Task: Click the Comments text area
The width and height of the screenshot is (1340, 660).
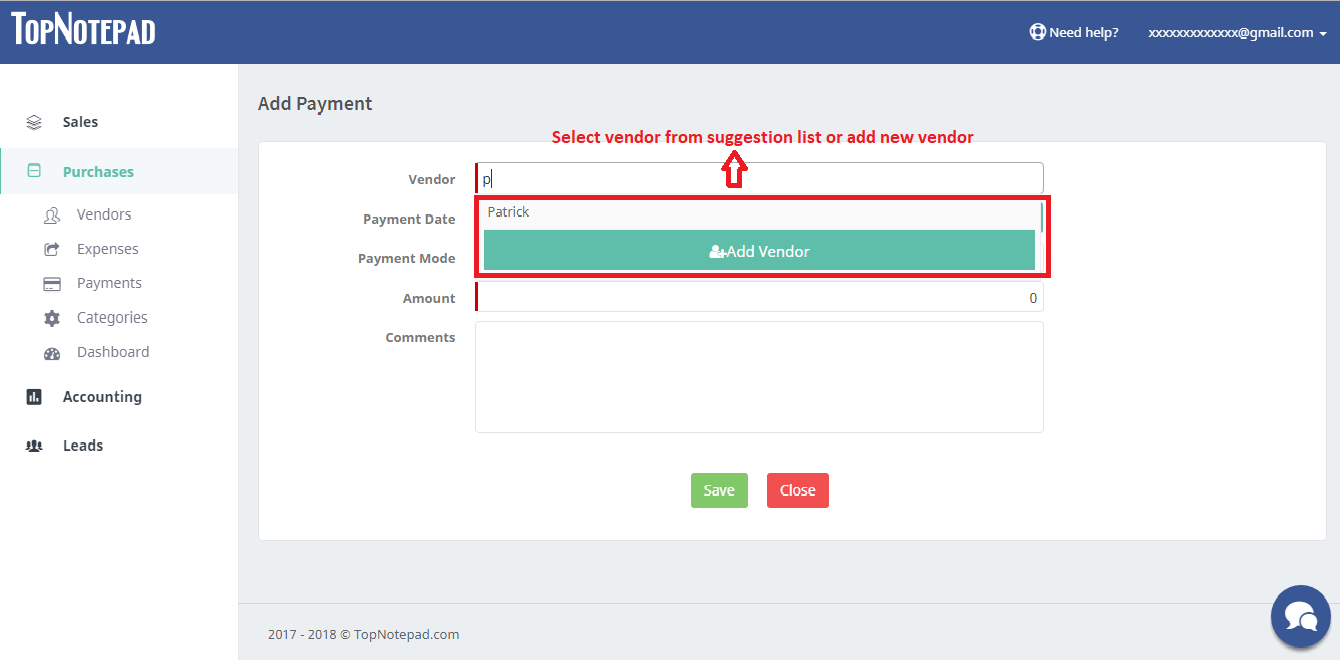Action: pos(759,377)
